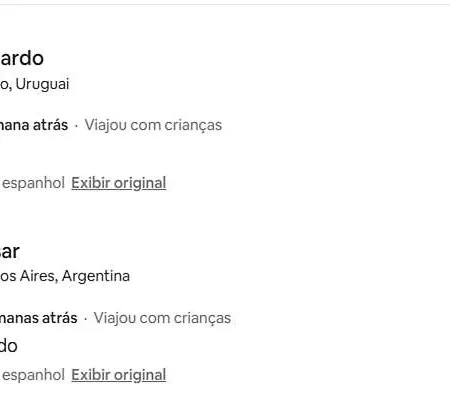Image resolution: width=450 pixels, height=407 pixels.
Task: Select the reviewer name ending in 'sar'
Action: click(x=10, y=252)
